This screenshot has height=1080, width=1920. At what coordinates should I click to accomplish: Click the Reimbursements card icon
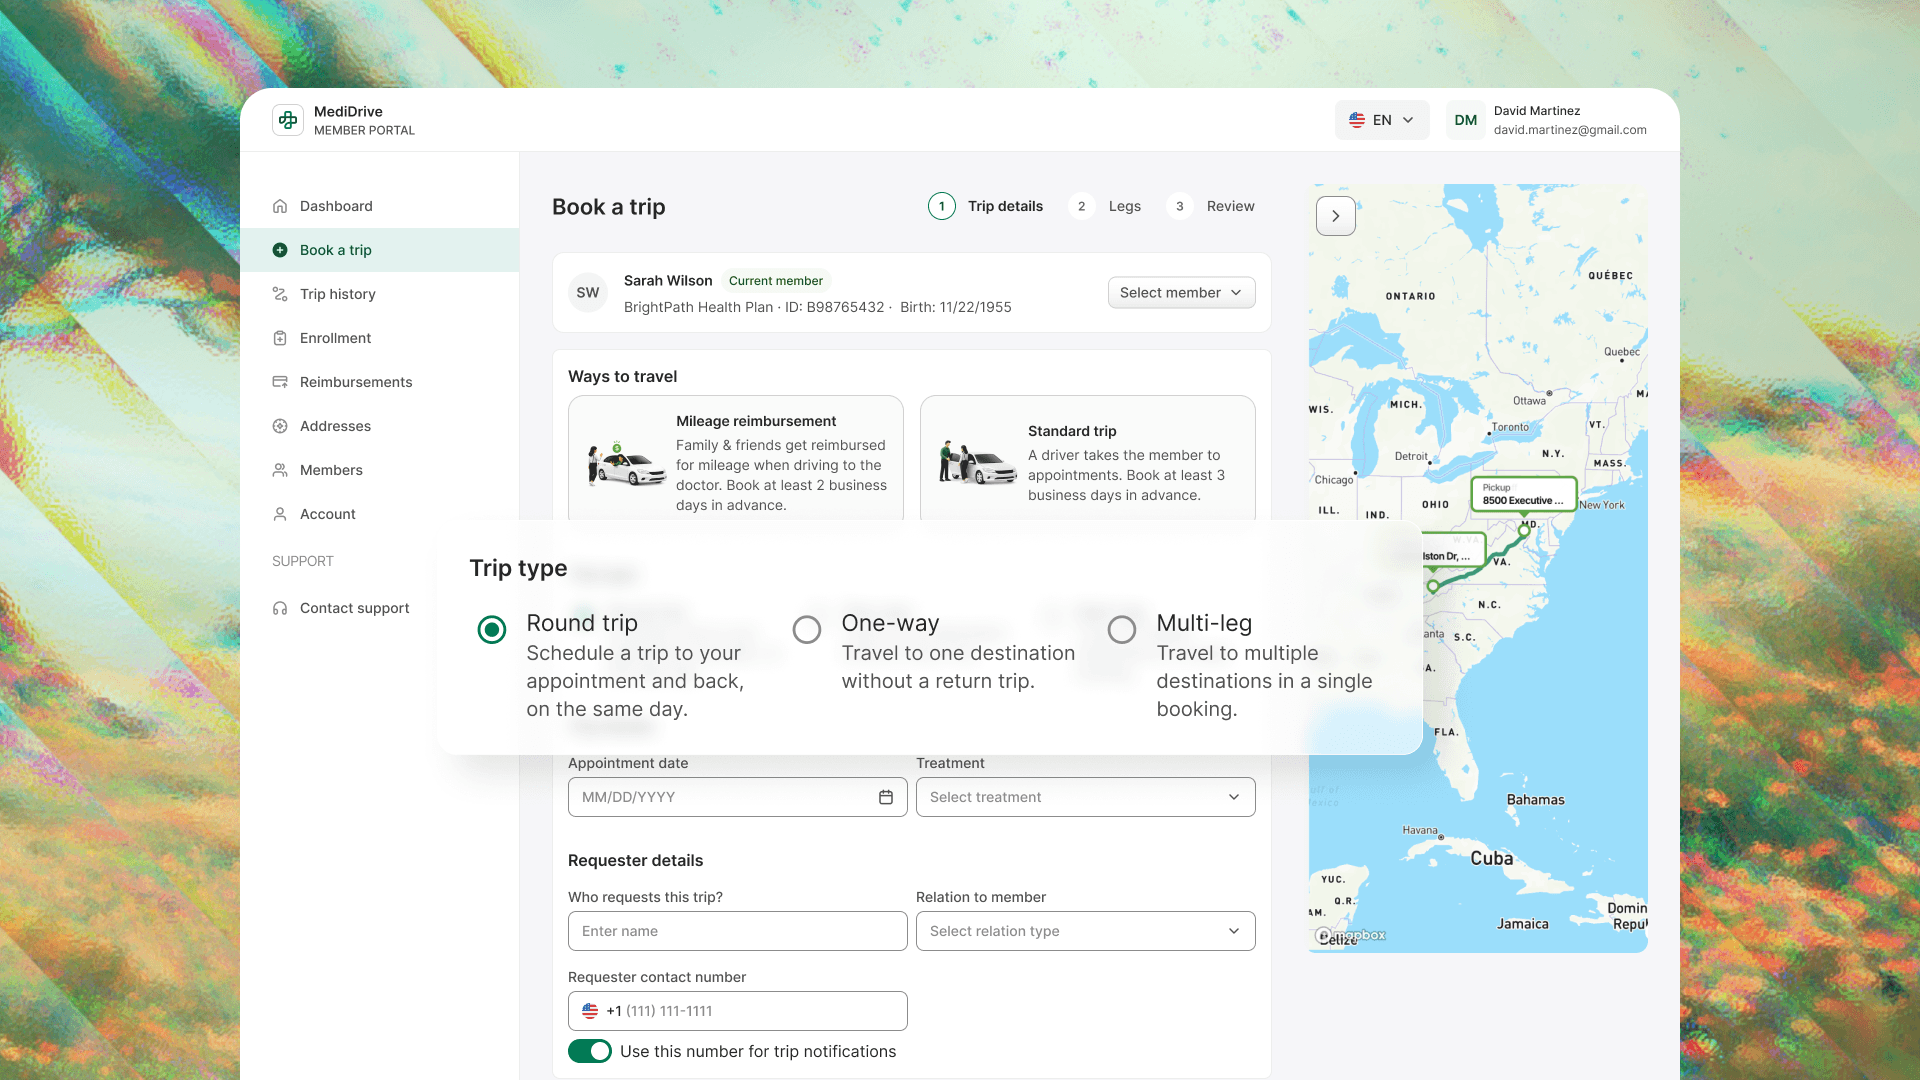point(280,382)
